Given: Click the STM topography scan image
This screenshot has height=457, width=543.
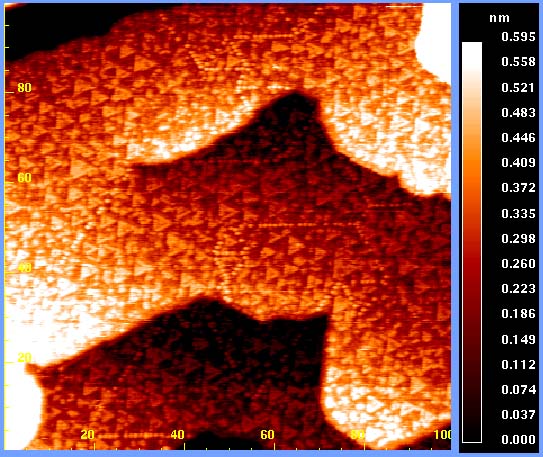Looking at the screenshot, I should pos(228,227).
